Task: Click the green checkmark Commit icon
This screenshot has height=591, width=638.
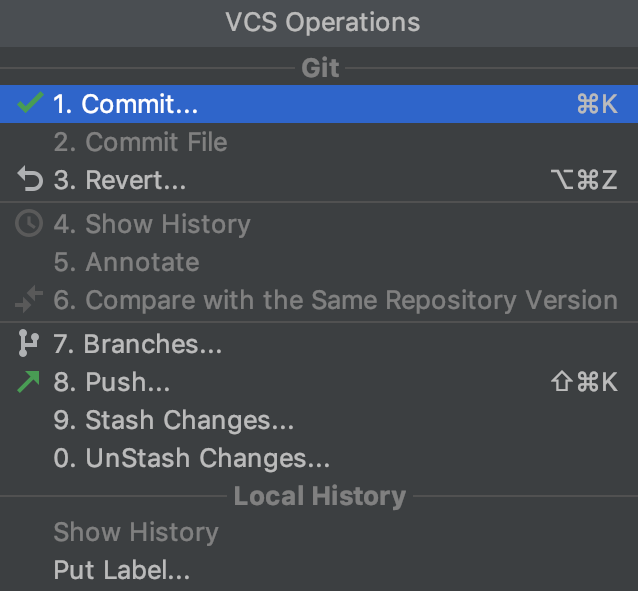Action: click(x=31, y=103)
